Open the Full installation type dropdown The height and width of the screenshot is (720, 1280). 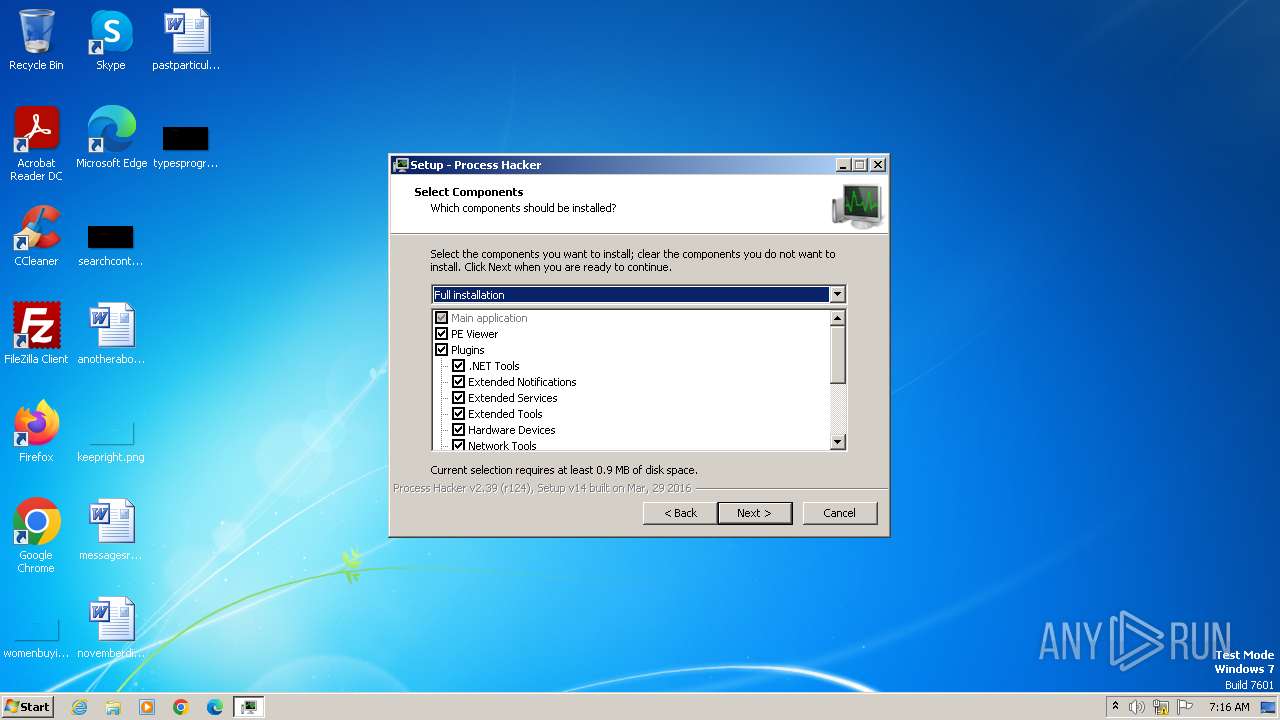[x=838, y=294]
